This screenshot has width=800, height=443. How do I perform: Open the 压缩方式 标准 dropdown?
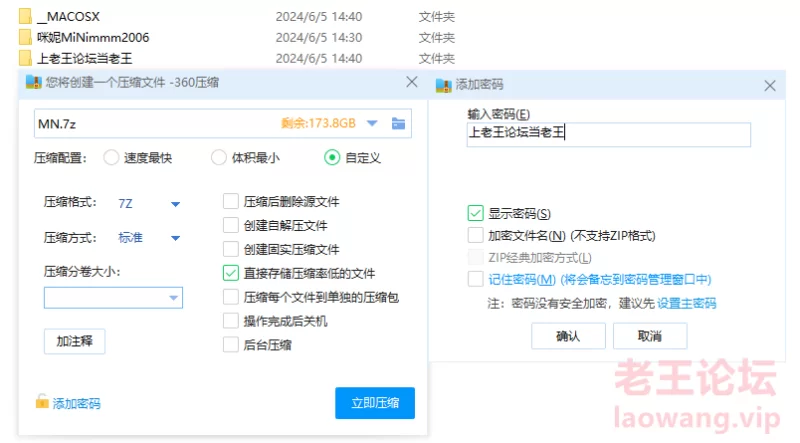point(175,238)
